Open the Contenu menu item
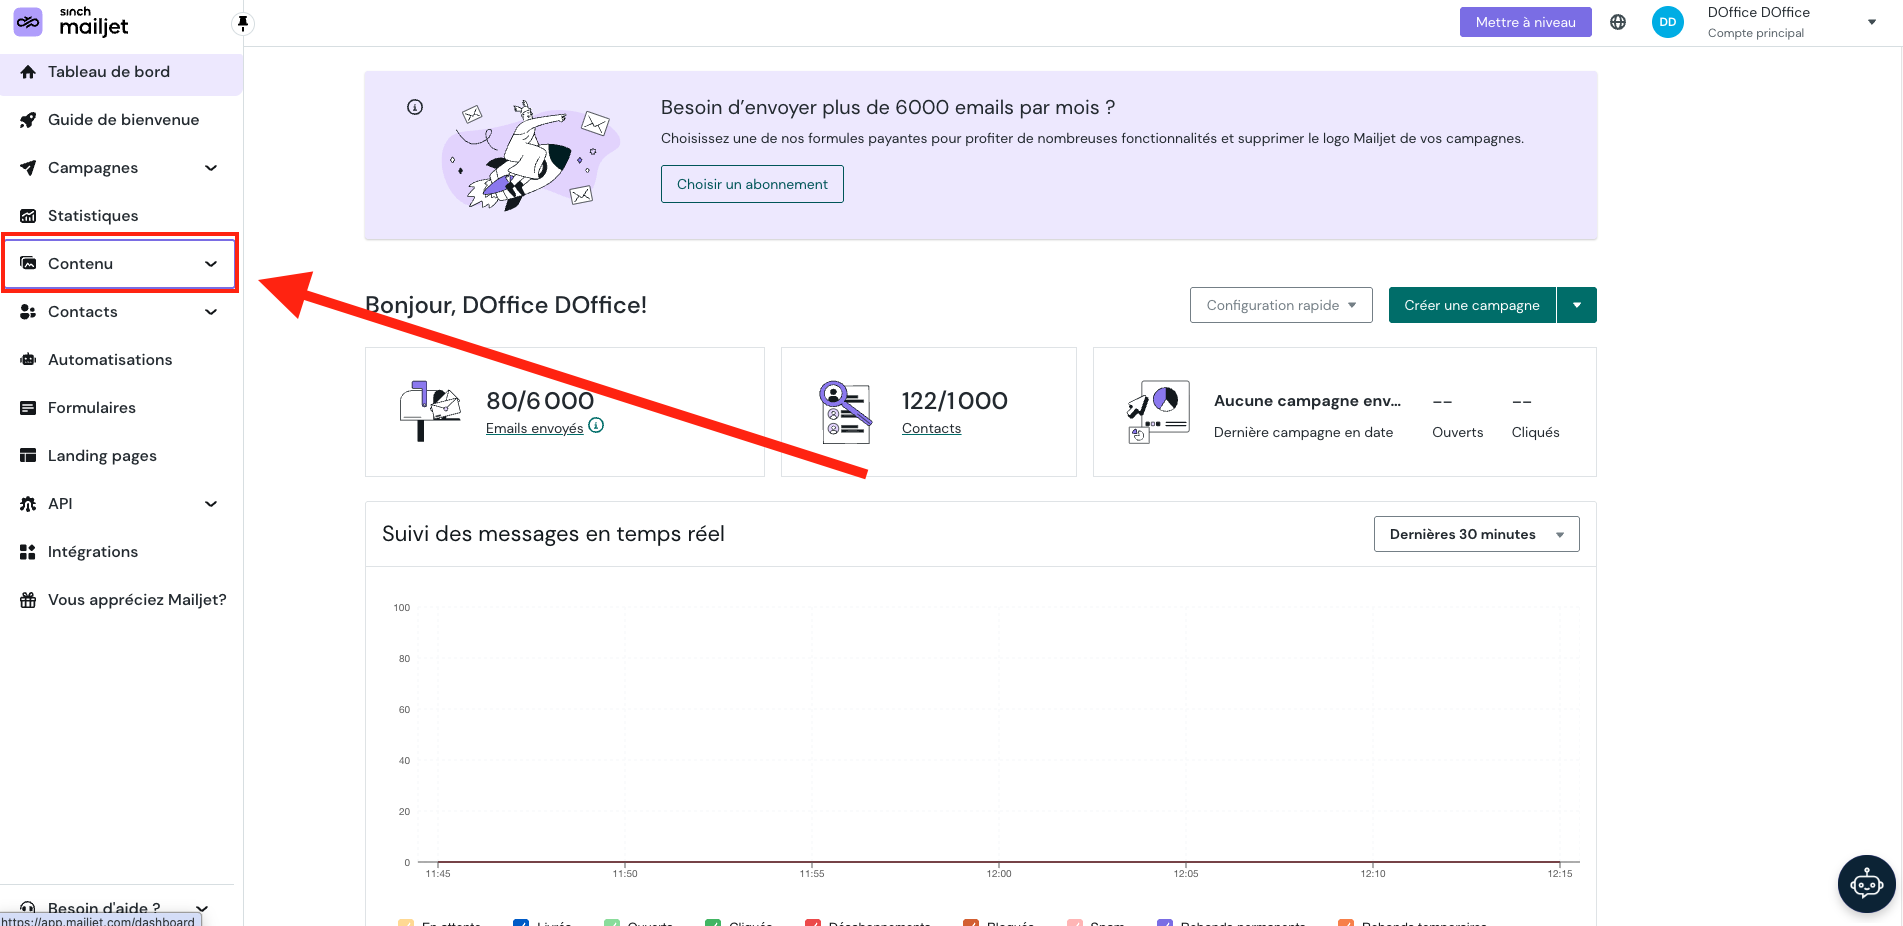The height and width of the screenshot is (926, 1903). (80, 263)
